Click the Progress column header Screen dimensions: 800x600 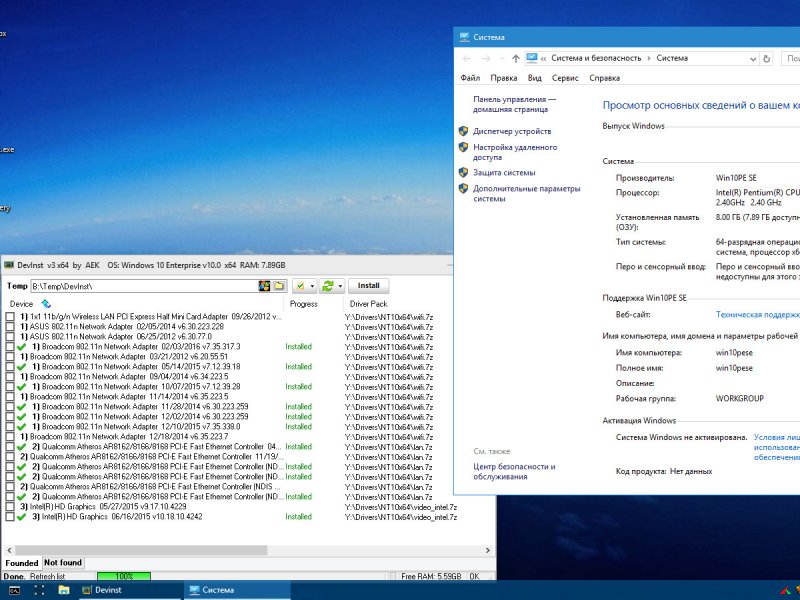(x=304, y=304)
